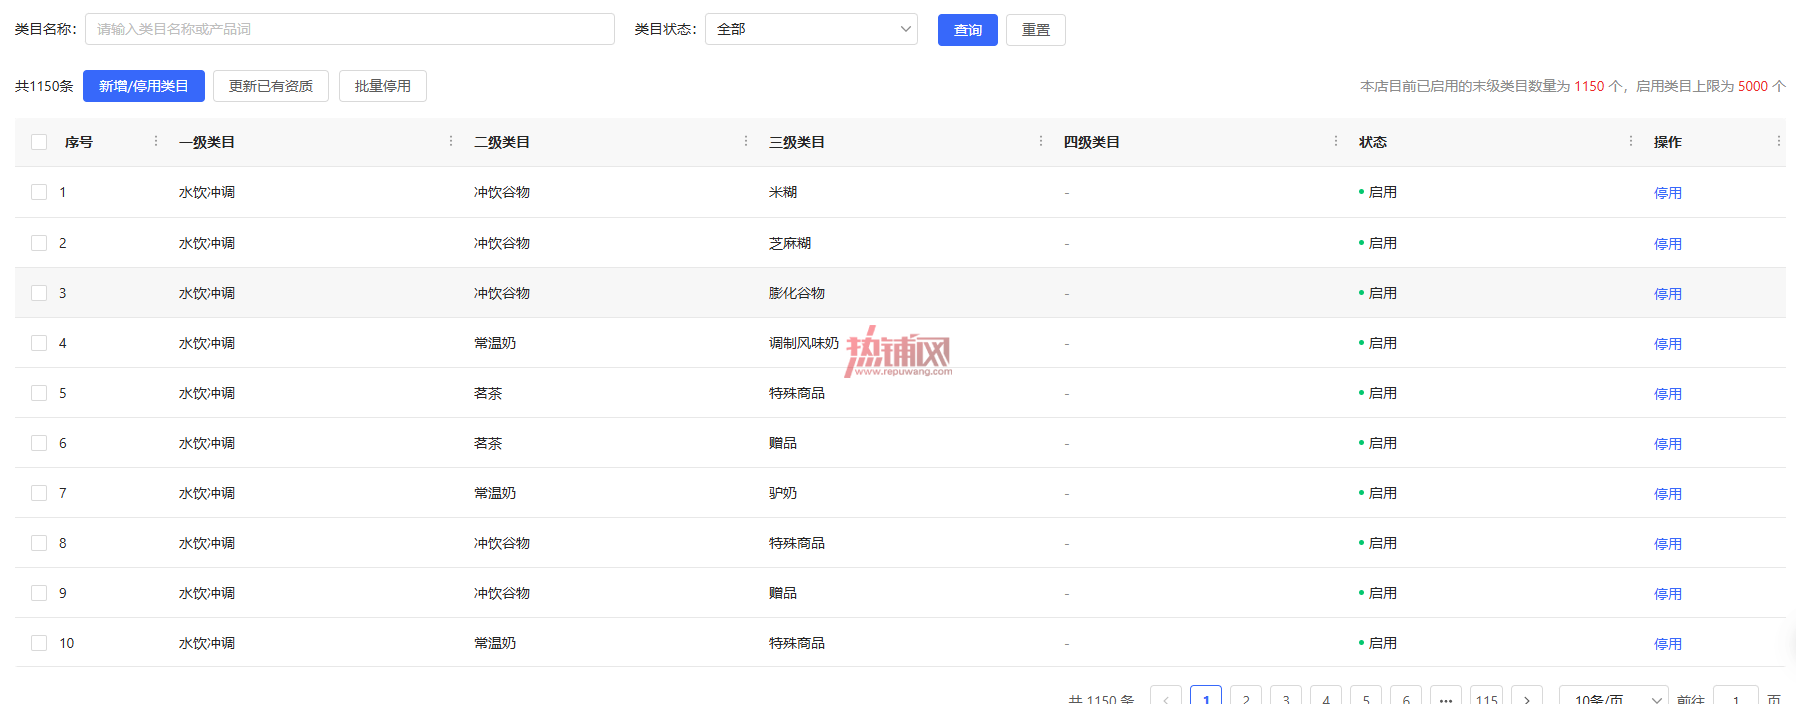
Task: Click the 新增/停用类目 button
Action: (x=144, y=86)
